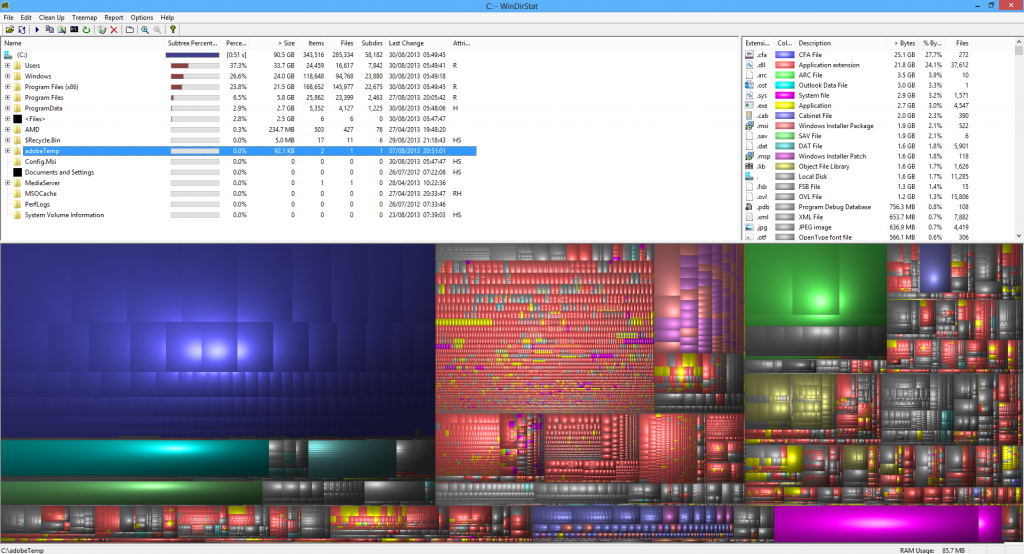Screen dimensions: 1024x554
Task: Sort by the Name column header
Action: [83, 43]
